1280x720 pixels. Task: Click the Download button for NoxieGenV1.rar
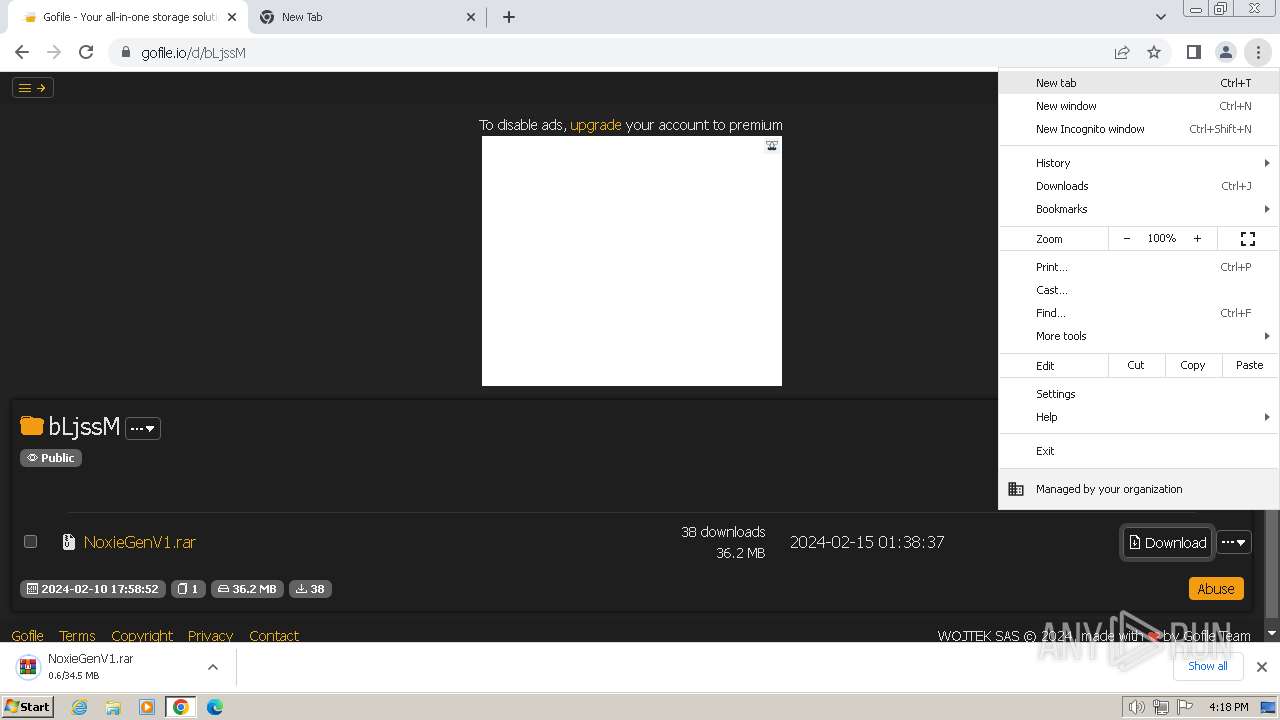point(1167,542)
